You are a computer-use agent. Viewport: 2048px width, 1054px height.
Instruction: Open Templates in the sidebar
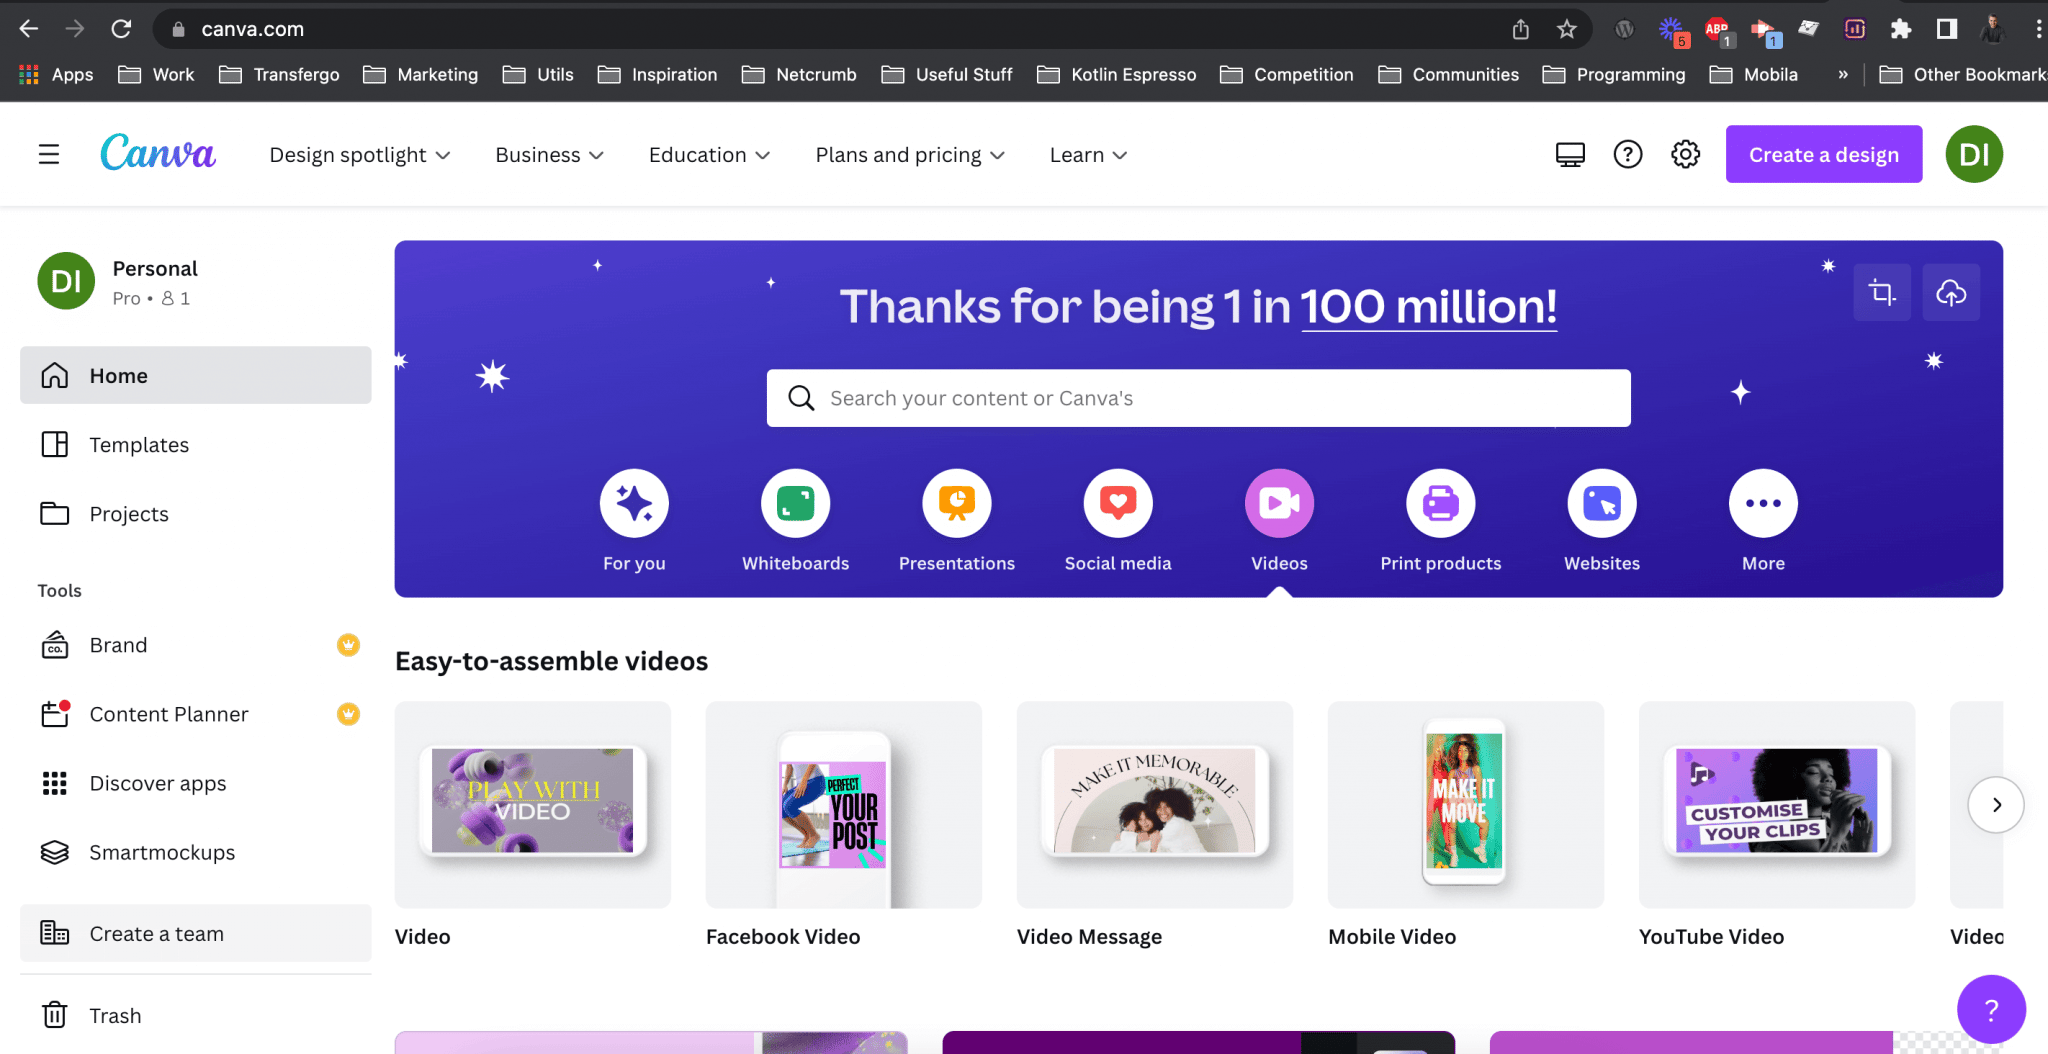click(x=139, y=445)
